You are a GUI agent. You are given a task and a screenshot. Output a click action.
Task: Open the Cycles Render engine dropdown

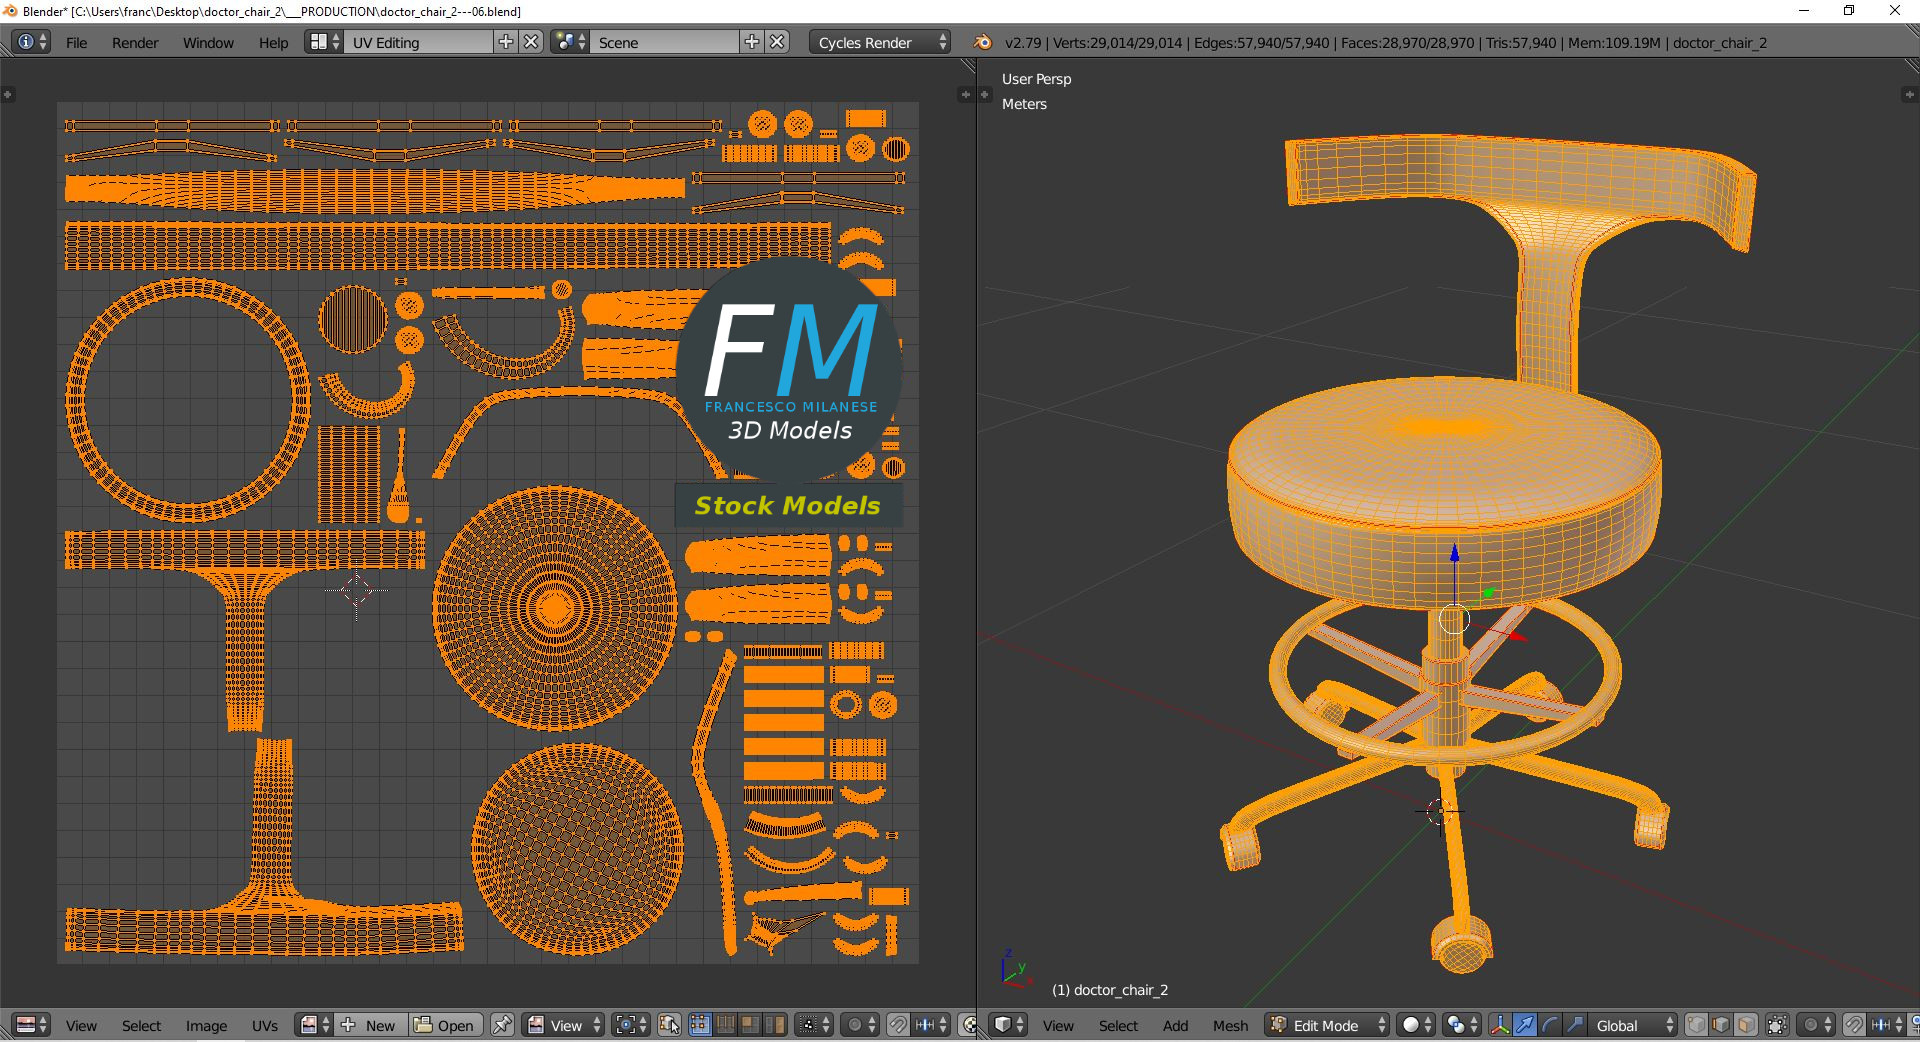coord(880,42)
